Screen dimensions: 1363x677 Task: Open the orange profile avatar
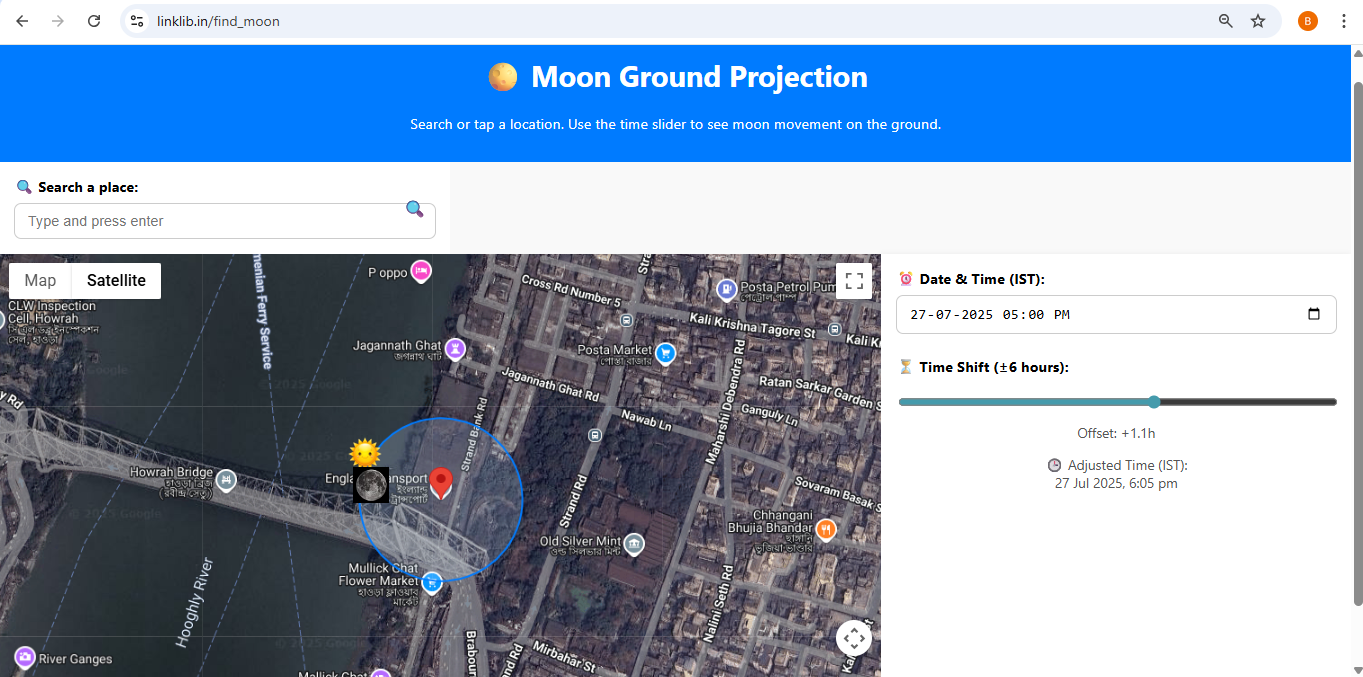click(1307, 21)
